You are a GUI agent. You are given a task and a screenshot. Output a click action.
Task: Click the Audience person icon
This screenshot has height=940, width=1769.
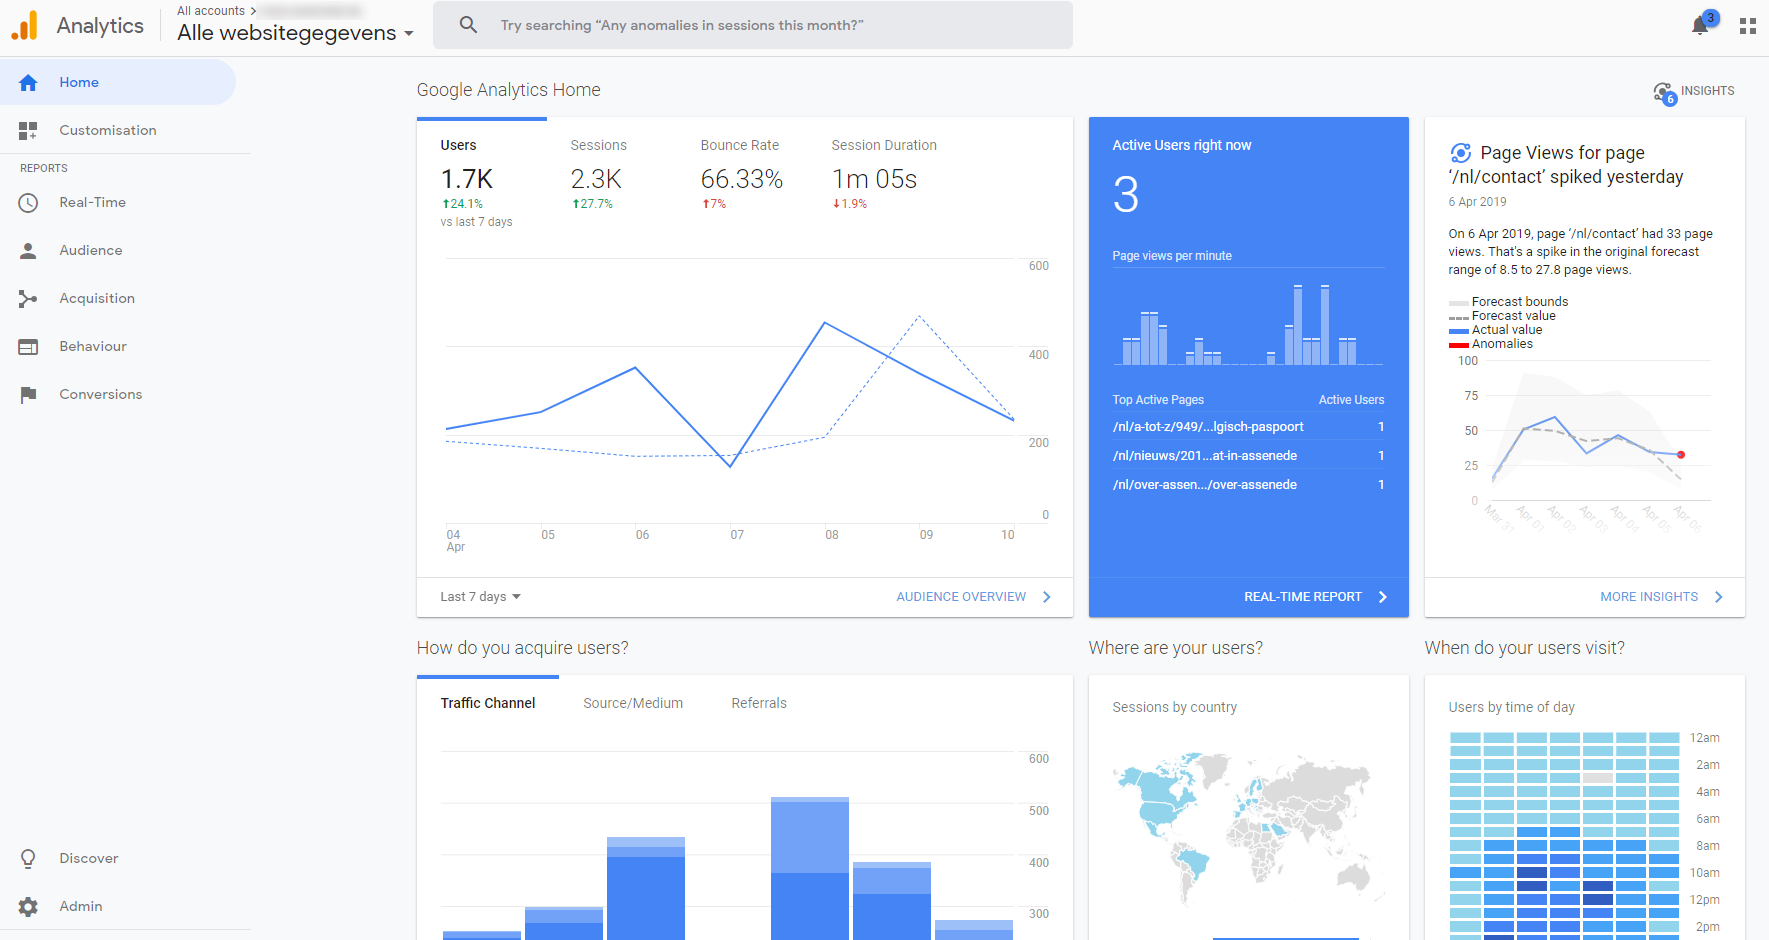click(x=28, y=251)
